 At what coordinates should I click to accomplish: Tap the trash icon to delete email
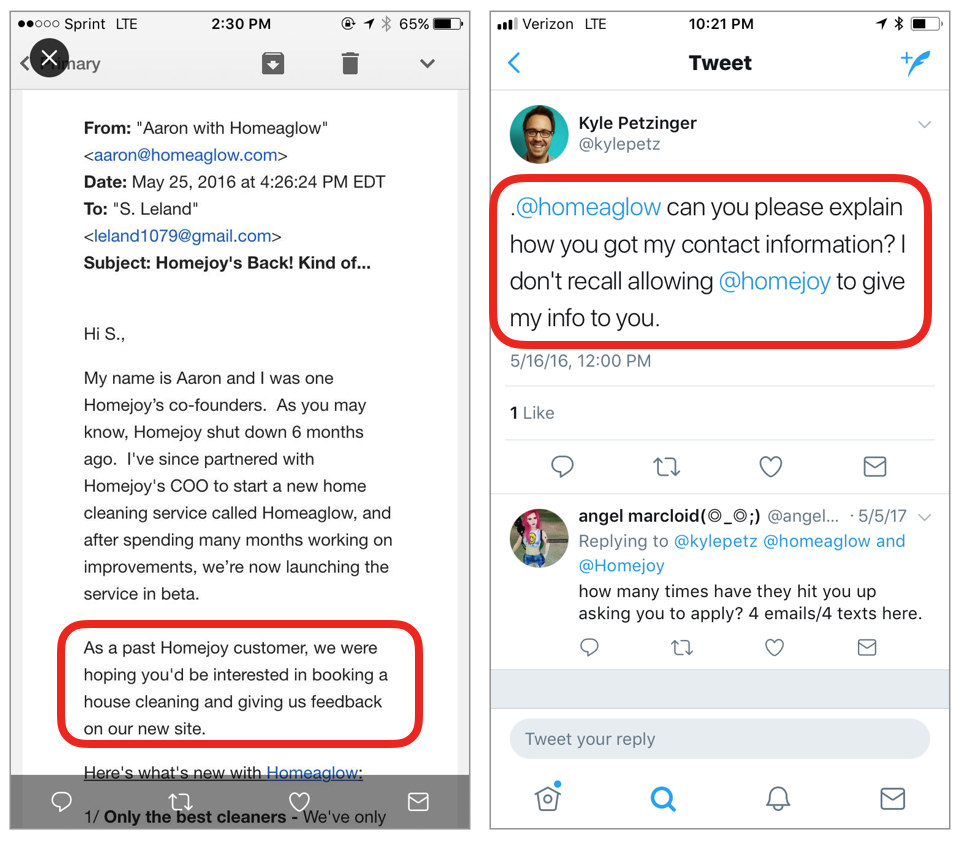(350, 63)
